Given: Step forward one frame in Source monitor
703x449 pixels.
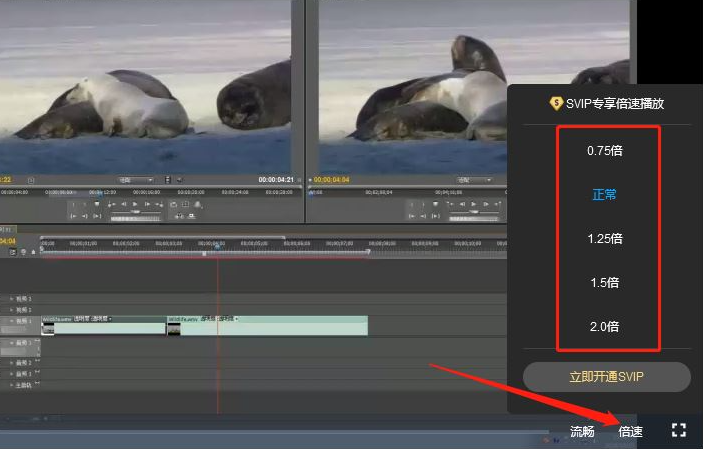Looking at the screenshot, I should point(148,204).
